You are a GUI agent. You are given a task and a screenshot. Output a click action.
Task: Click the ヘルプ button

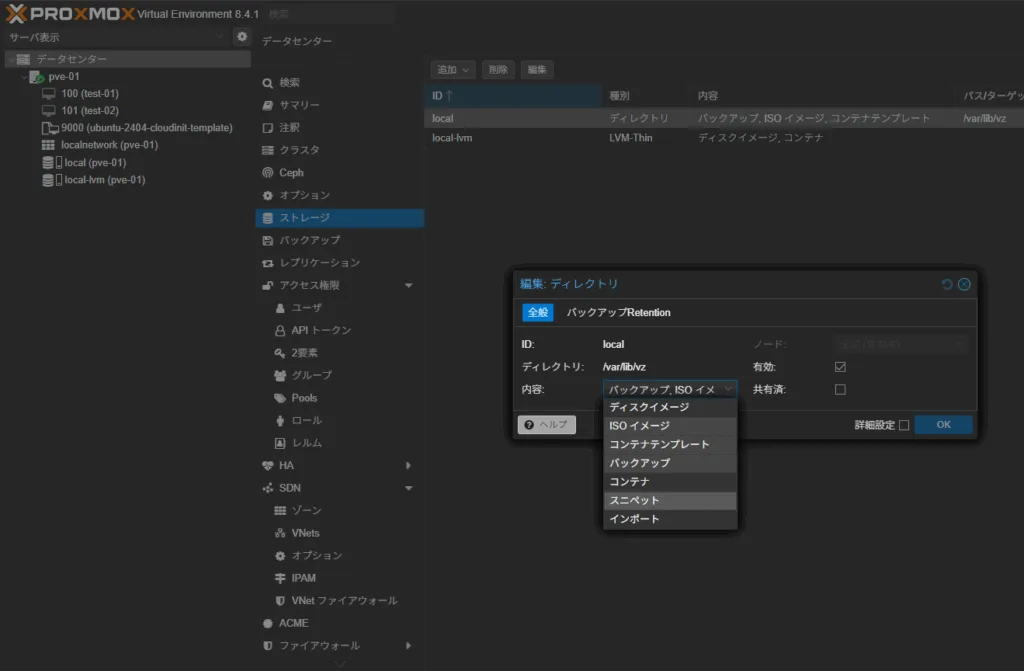point(547,425)
